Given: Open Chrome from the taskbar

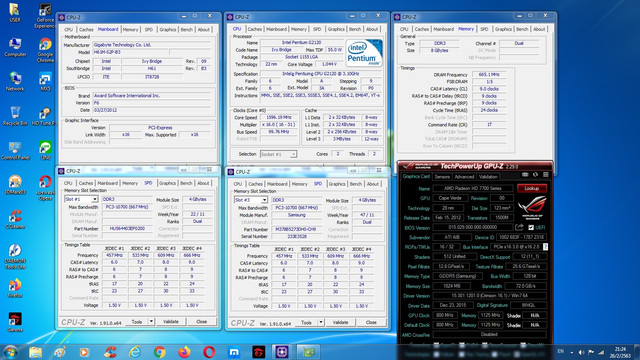Looking at the screenshot, I should (160, 352).
